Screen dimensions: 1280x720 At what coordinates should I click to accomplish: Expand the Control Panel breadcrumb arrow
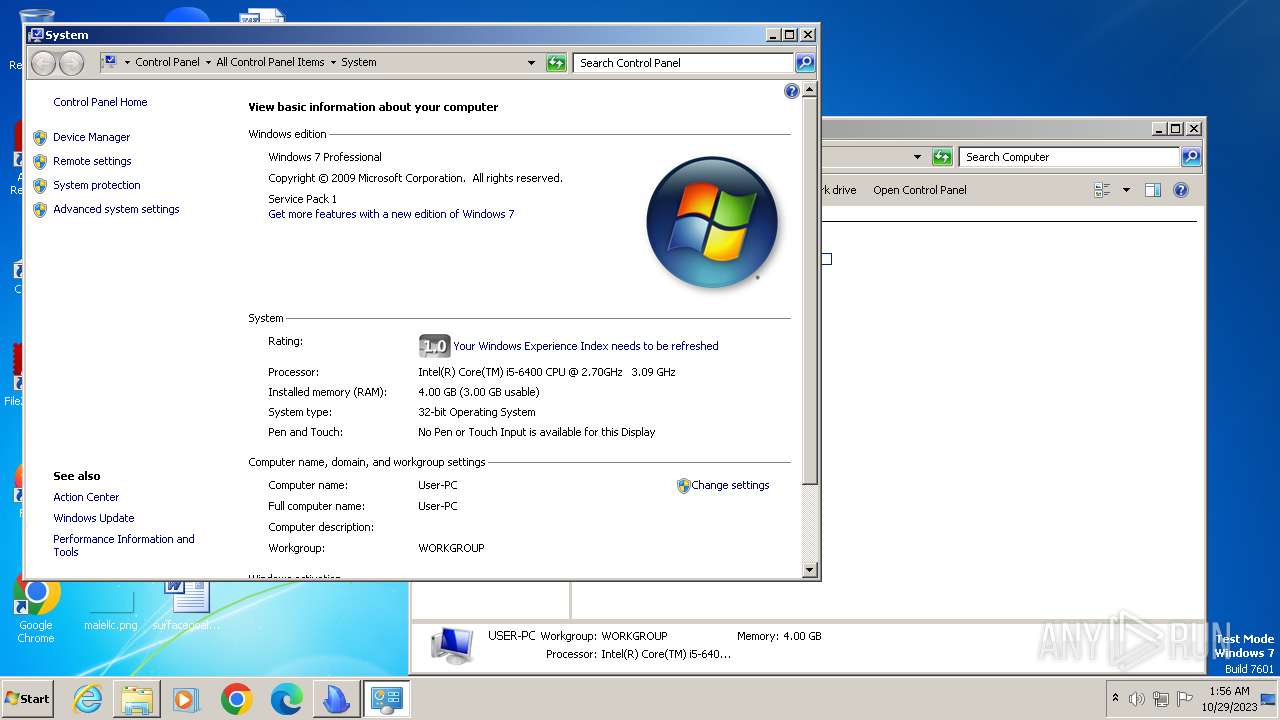tap(208, 63)
